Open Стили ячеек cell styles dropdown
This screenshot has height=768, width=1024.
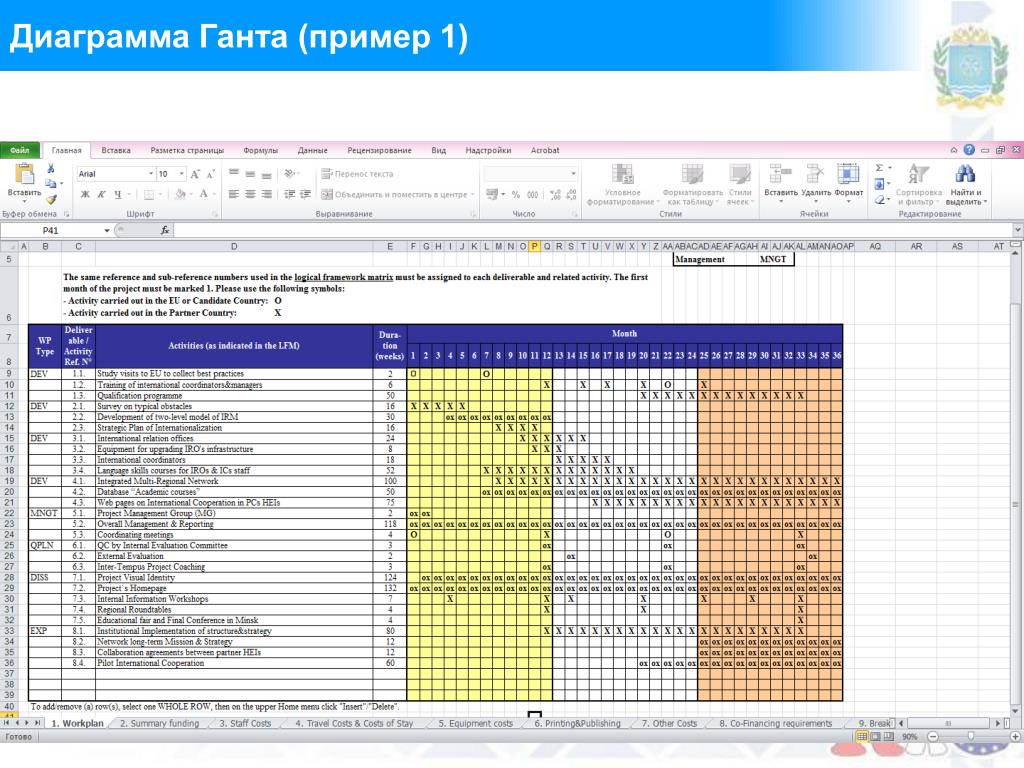(739, 185)
